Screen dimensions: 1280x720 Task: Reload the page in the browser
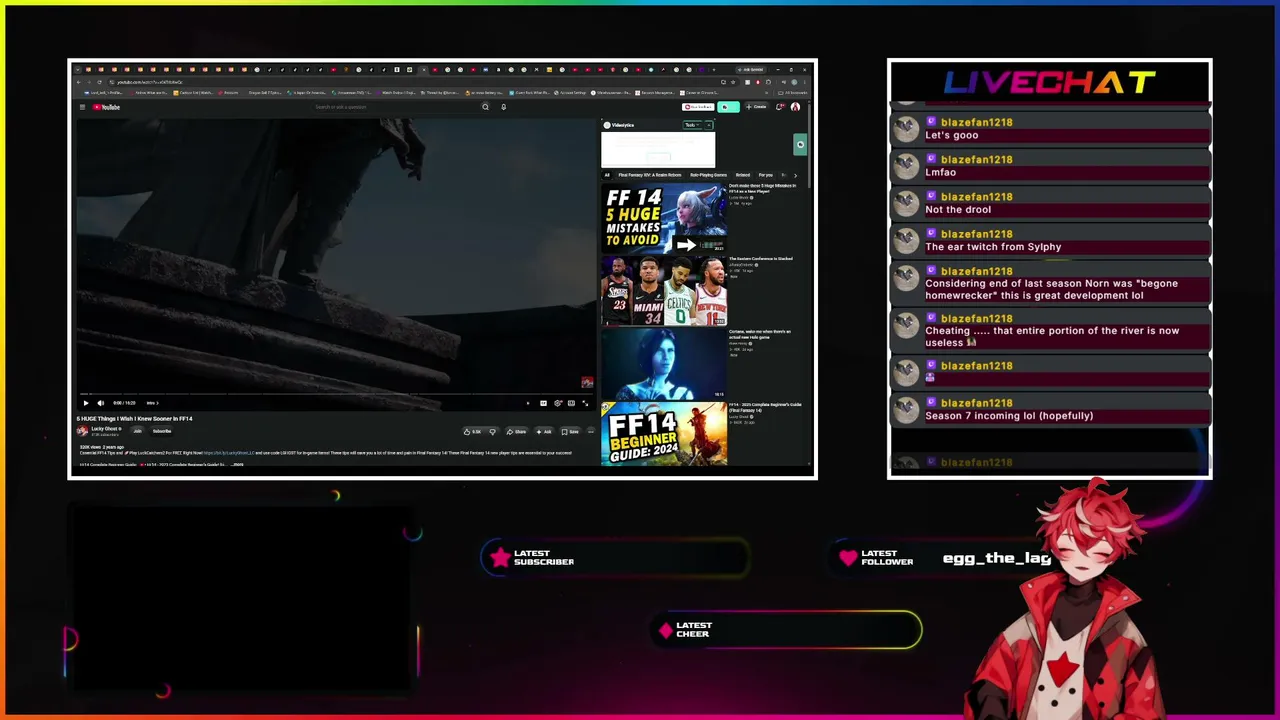point(99,82)
